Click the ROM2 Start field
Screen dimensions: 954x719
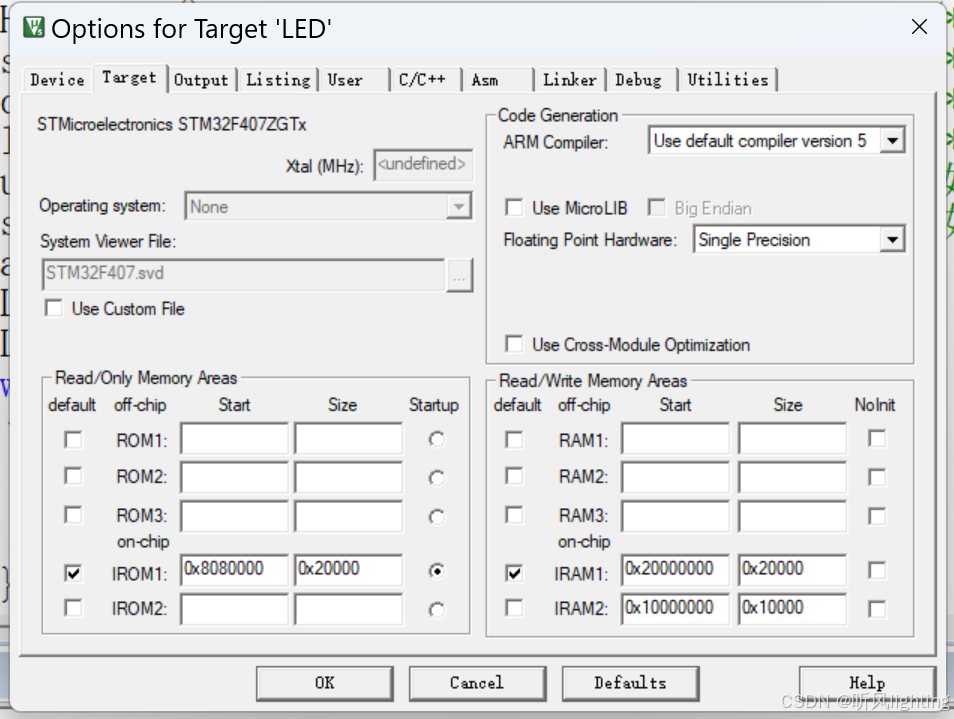(234, 477)
